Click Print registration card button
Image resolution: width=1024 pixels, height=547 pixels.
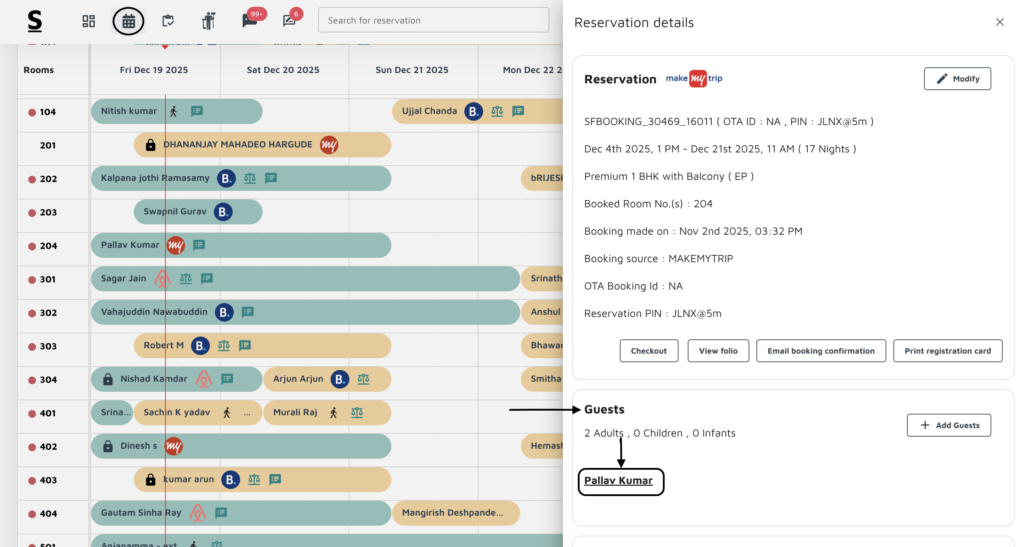pyautogui.click(x=947, y=351)
